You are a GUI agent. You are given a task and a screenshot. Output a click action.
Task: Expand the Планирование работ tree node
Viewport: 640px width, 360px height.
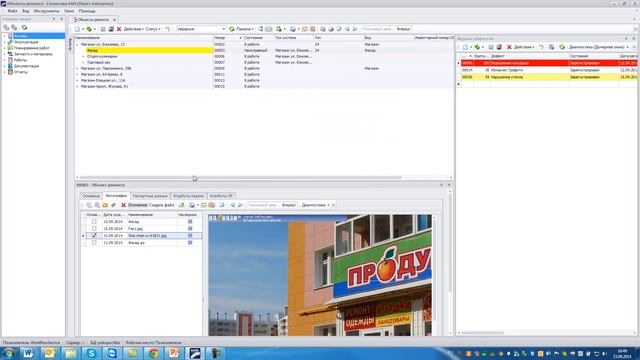(x=4, y=48)
